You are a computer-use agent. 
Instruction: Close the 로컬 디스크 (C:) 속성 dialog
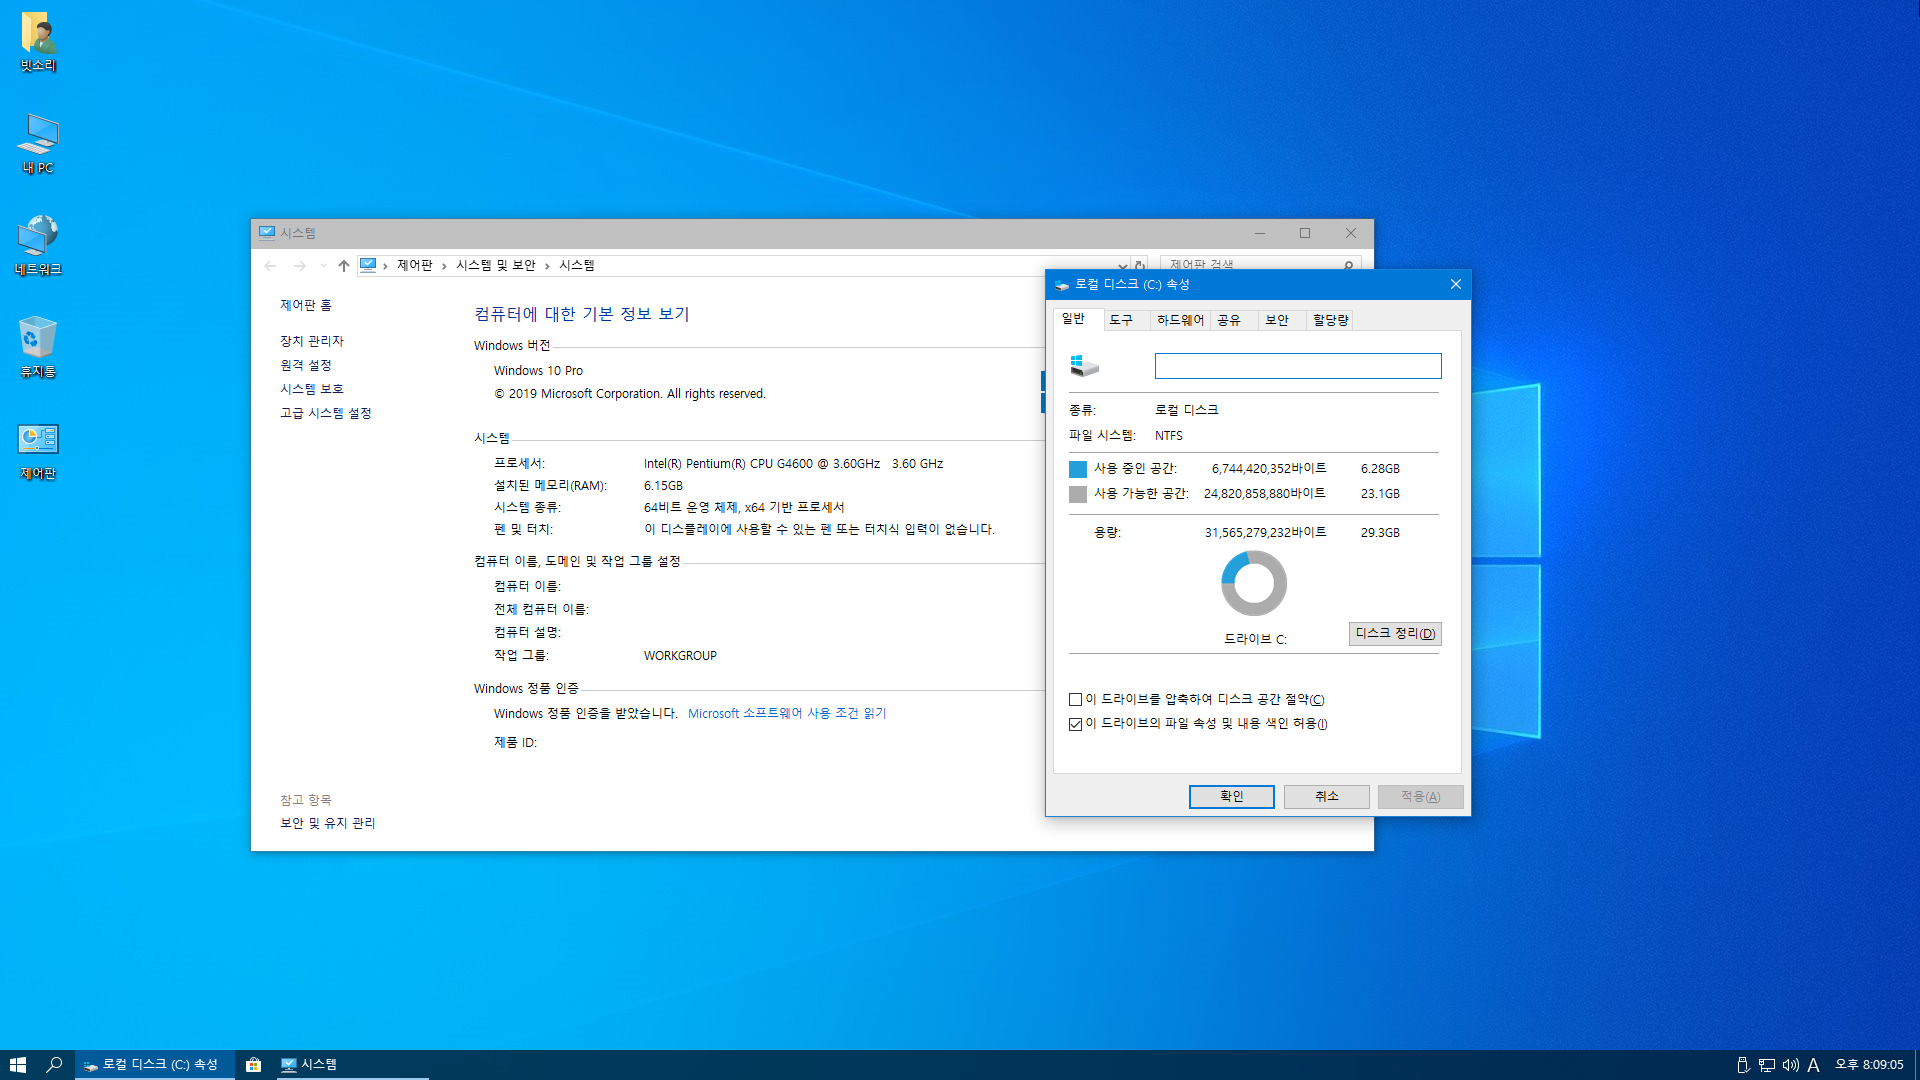pyautogui.click(x=1456, y=285)
